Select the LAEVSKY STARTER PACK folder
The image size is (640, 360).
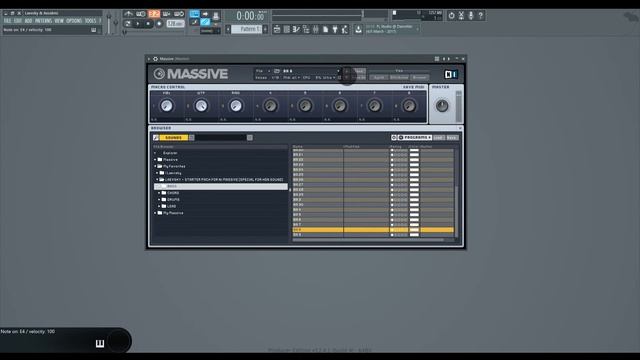tap(224, 180)
